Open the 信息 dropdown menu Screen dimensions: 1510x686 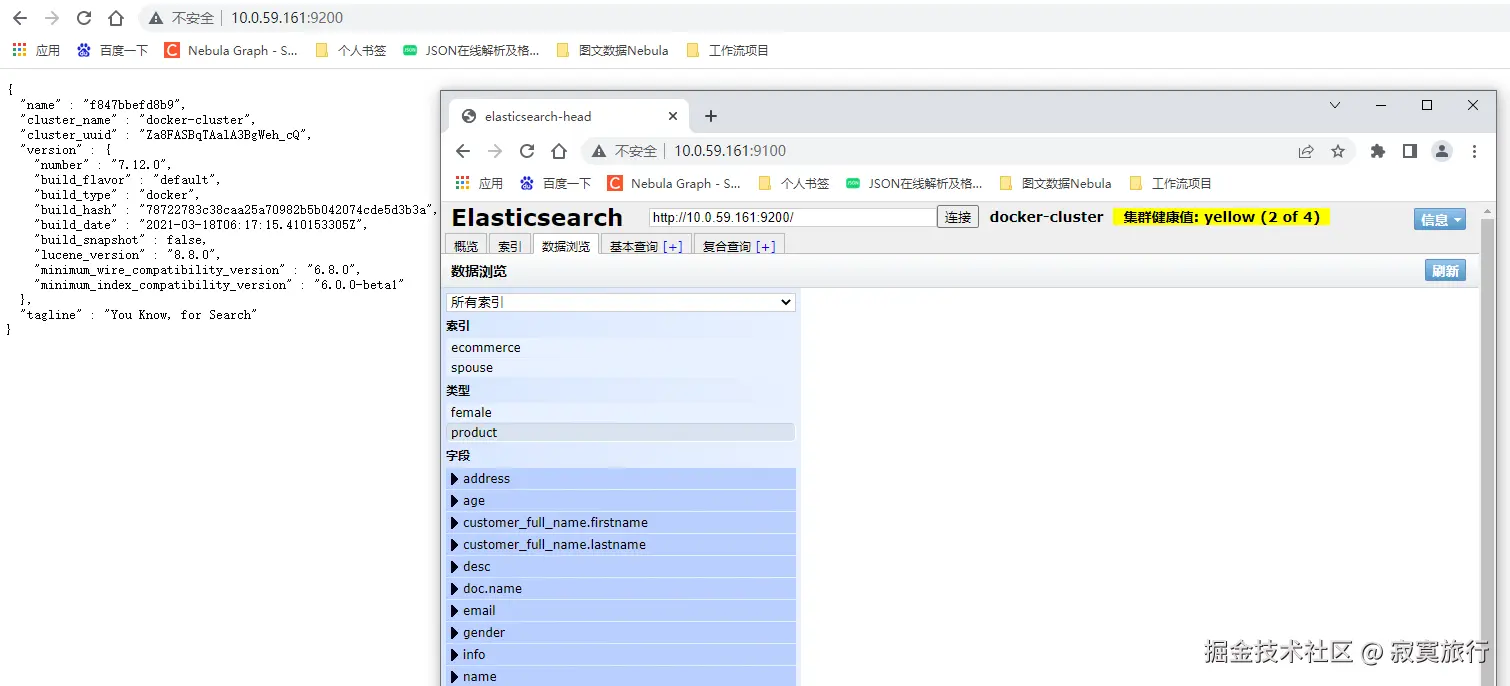click(1440, 219)
